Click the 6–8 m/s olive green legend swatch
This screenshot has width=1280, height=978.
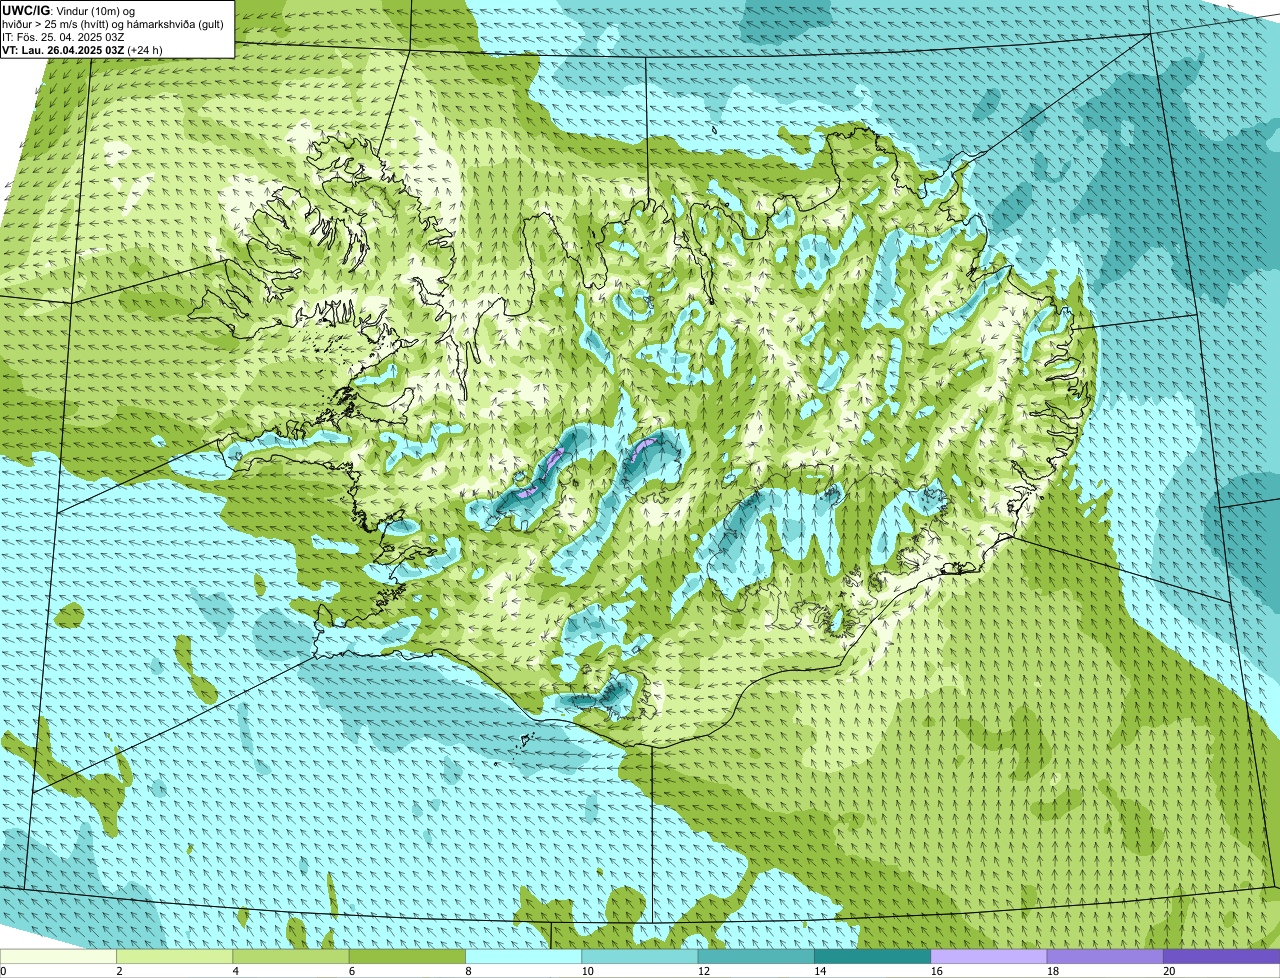coord(407,956)
